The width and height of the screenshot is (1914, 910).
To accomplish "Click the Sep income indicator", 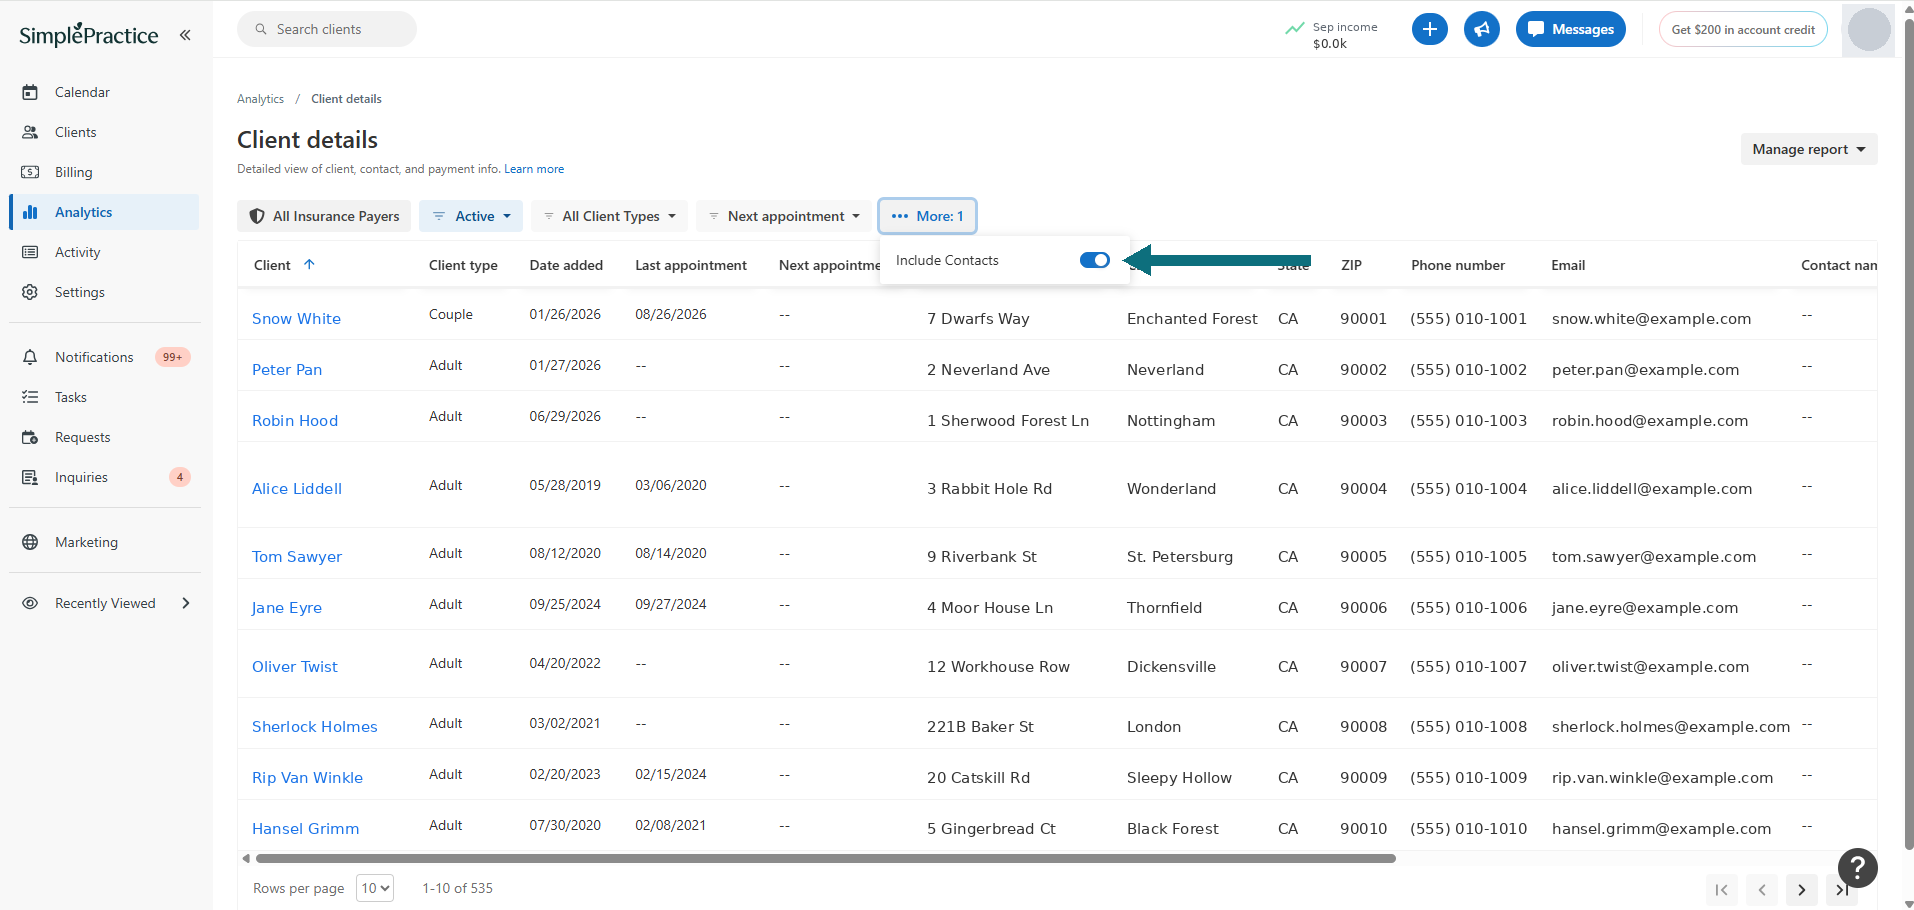I will tap(1331, 35).
